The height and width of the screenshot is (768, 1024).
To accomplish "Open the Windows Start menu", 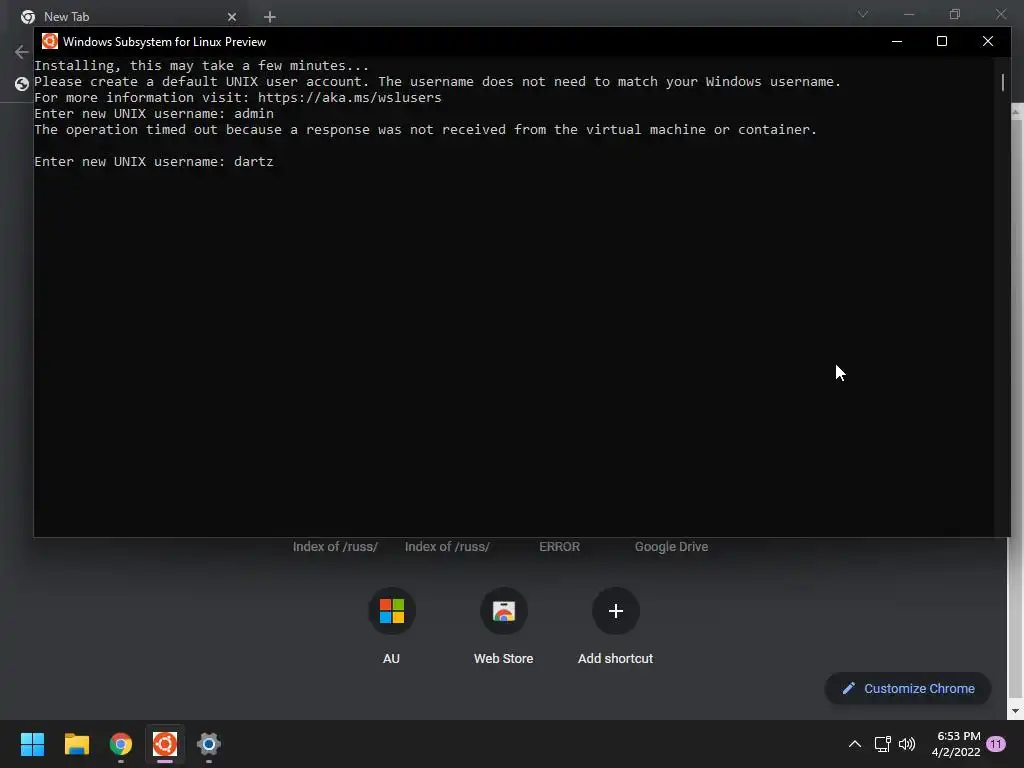I will click(32, 744).
